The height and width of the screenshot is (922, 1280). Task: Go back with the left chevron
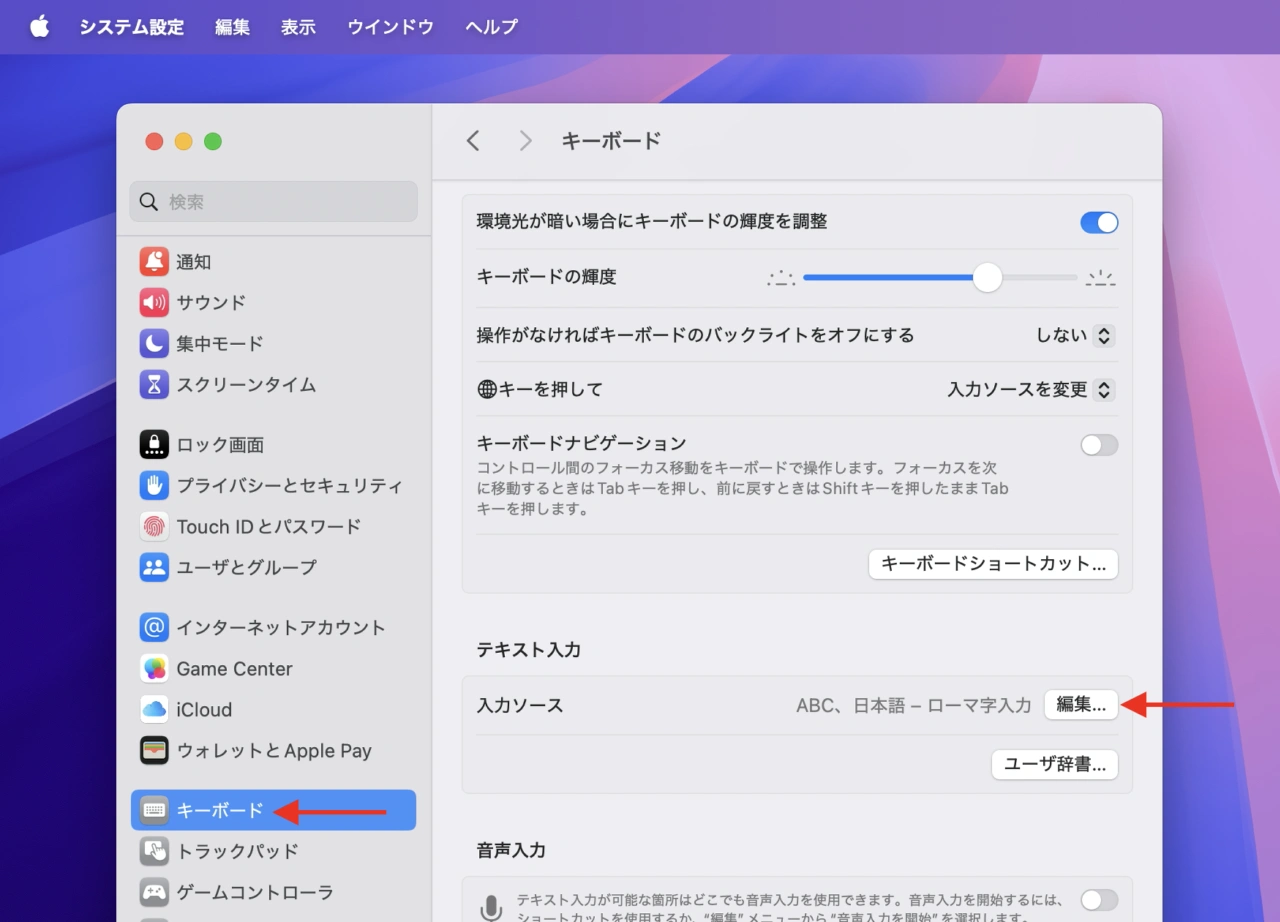[474, 141]
